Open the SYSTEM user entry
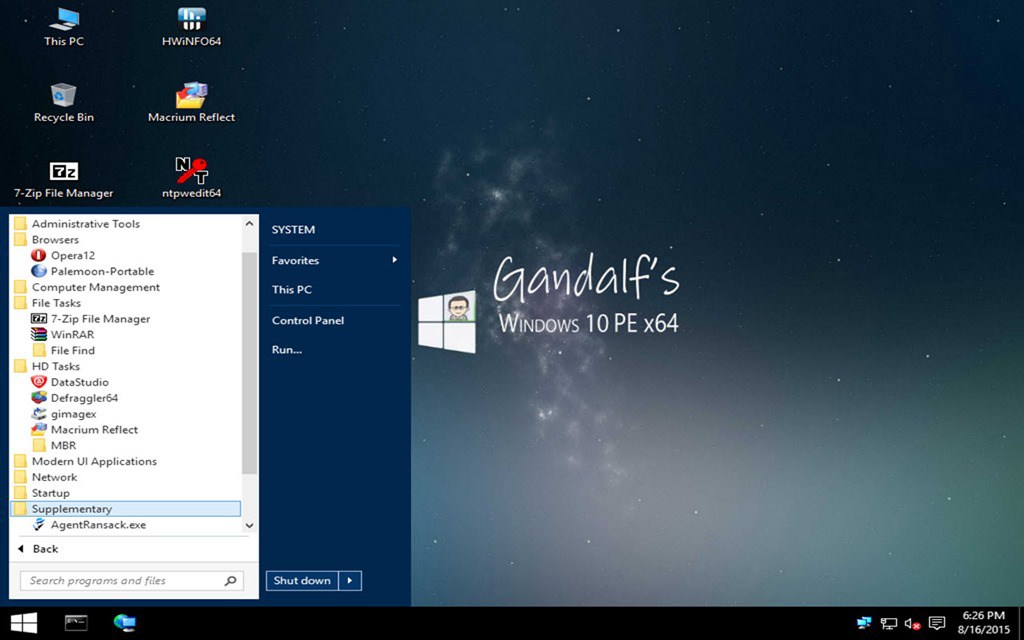Image resolution: width=1024 pixels, height=640 pixels. (x=293, y=230)
